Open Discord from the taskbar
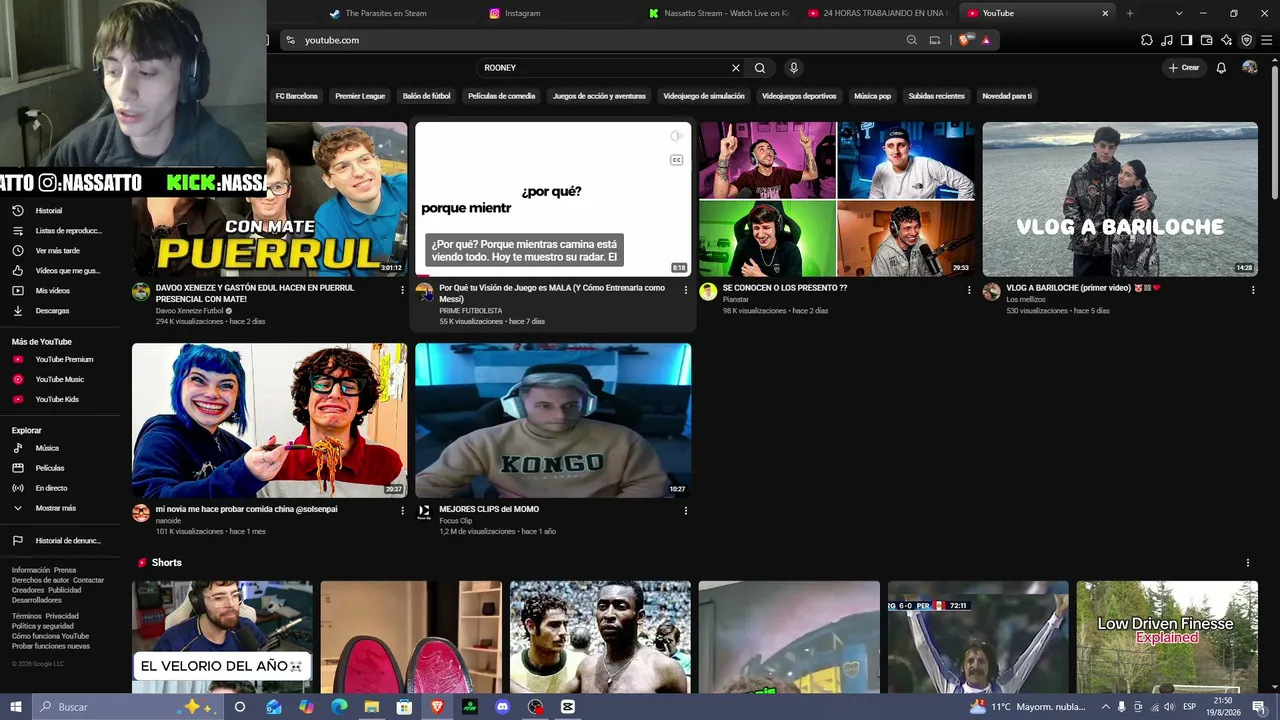Screen dimensions: 1280x720 pyautogui.click(x=502, y=707)
